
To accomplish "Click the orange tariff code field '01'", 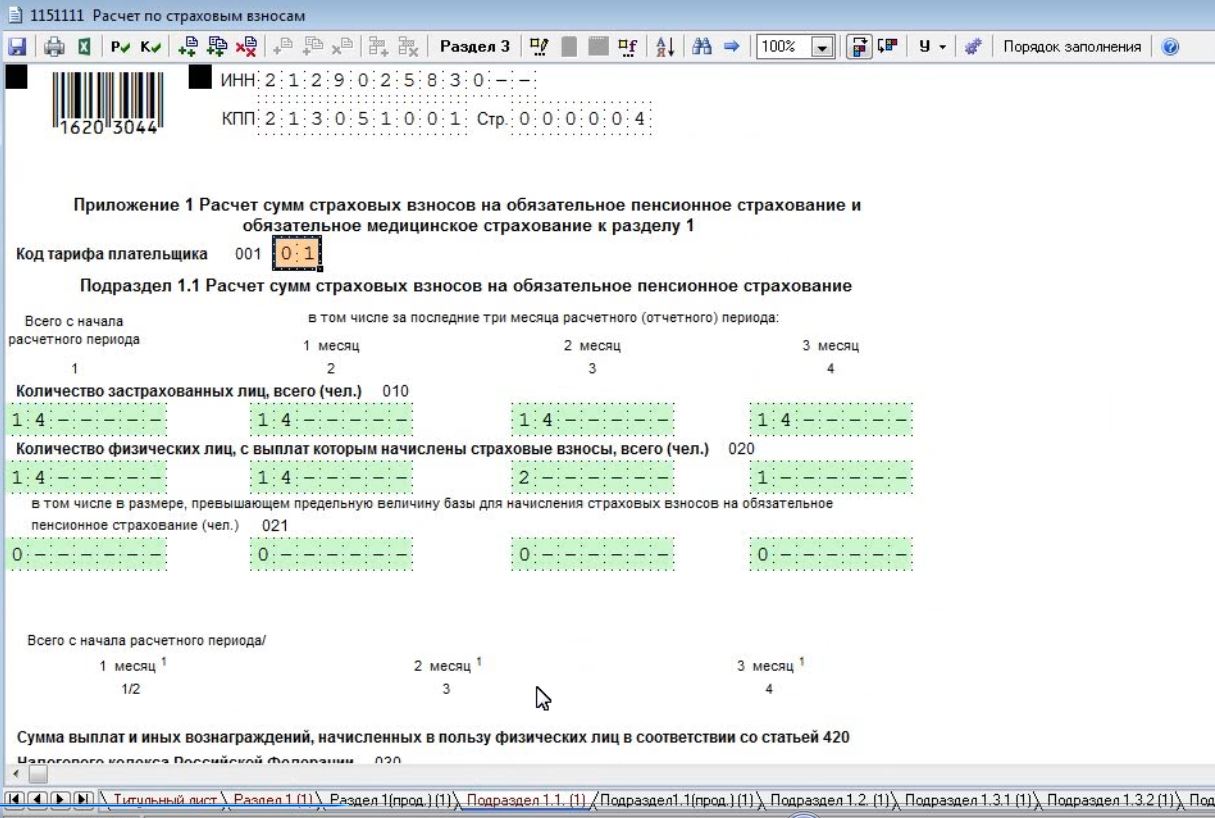I will coord(297,254).
